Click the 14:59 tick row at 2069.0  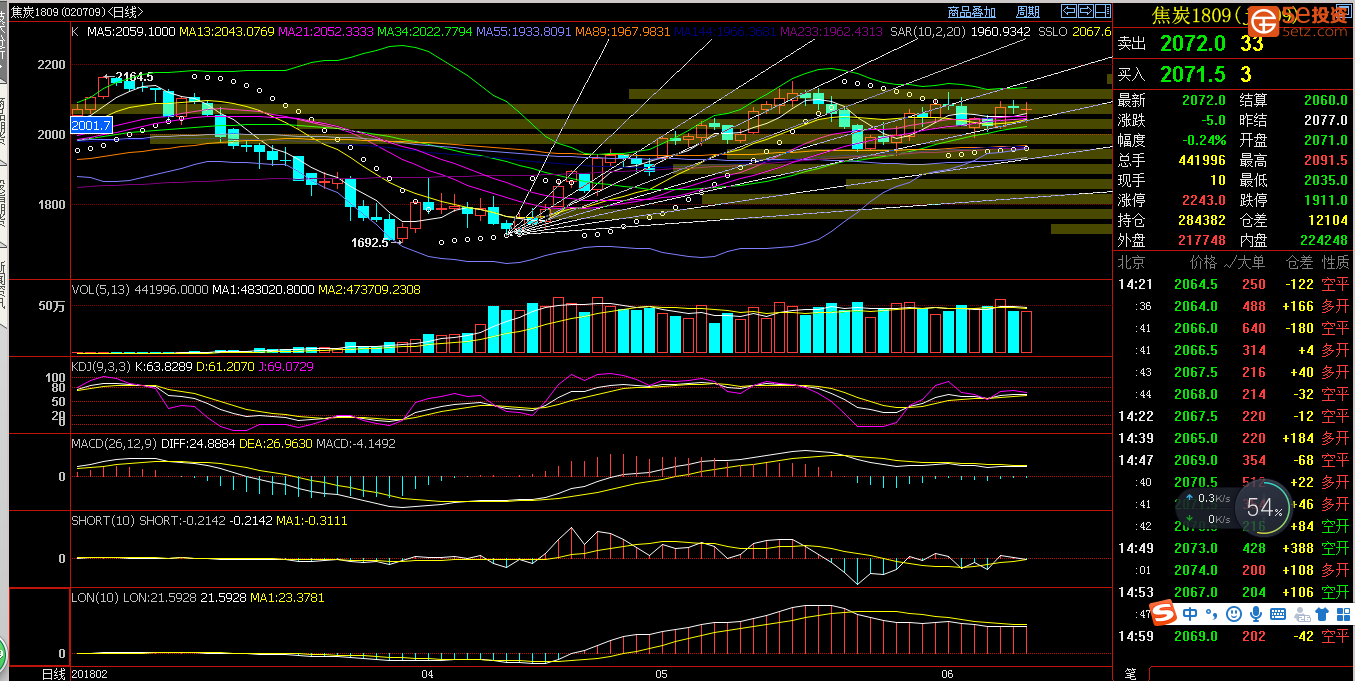point(1233,636)
